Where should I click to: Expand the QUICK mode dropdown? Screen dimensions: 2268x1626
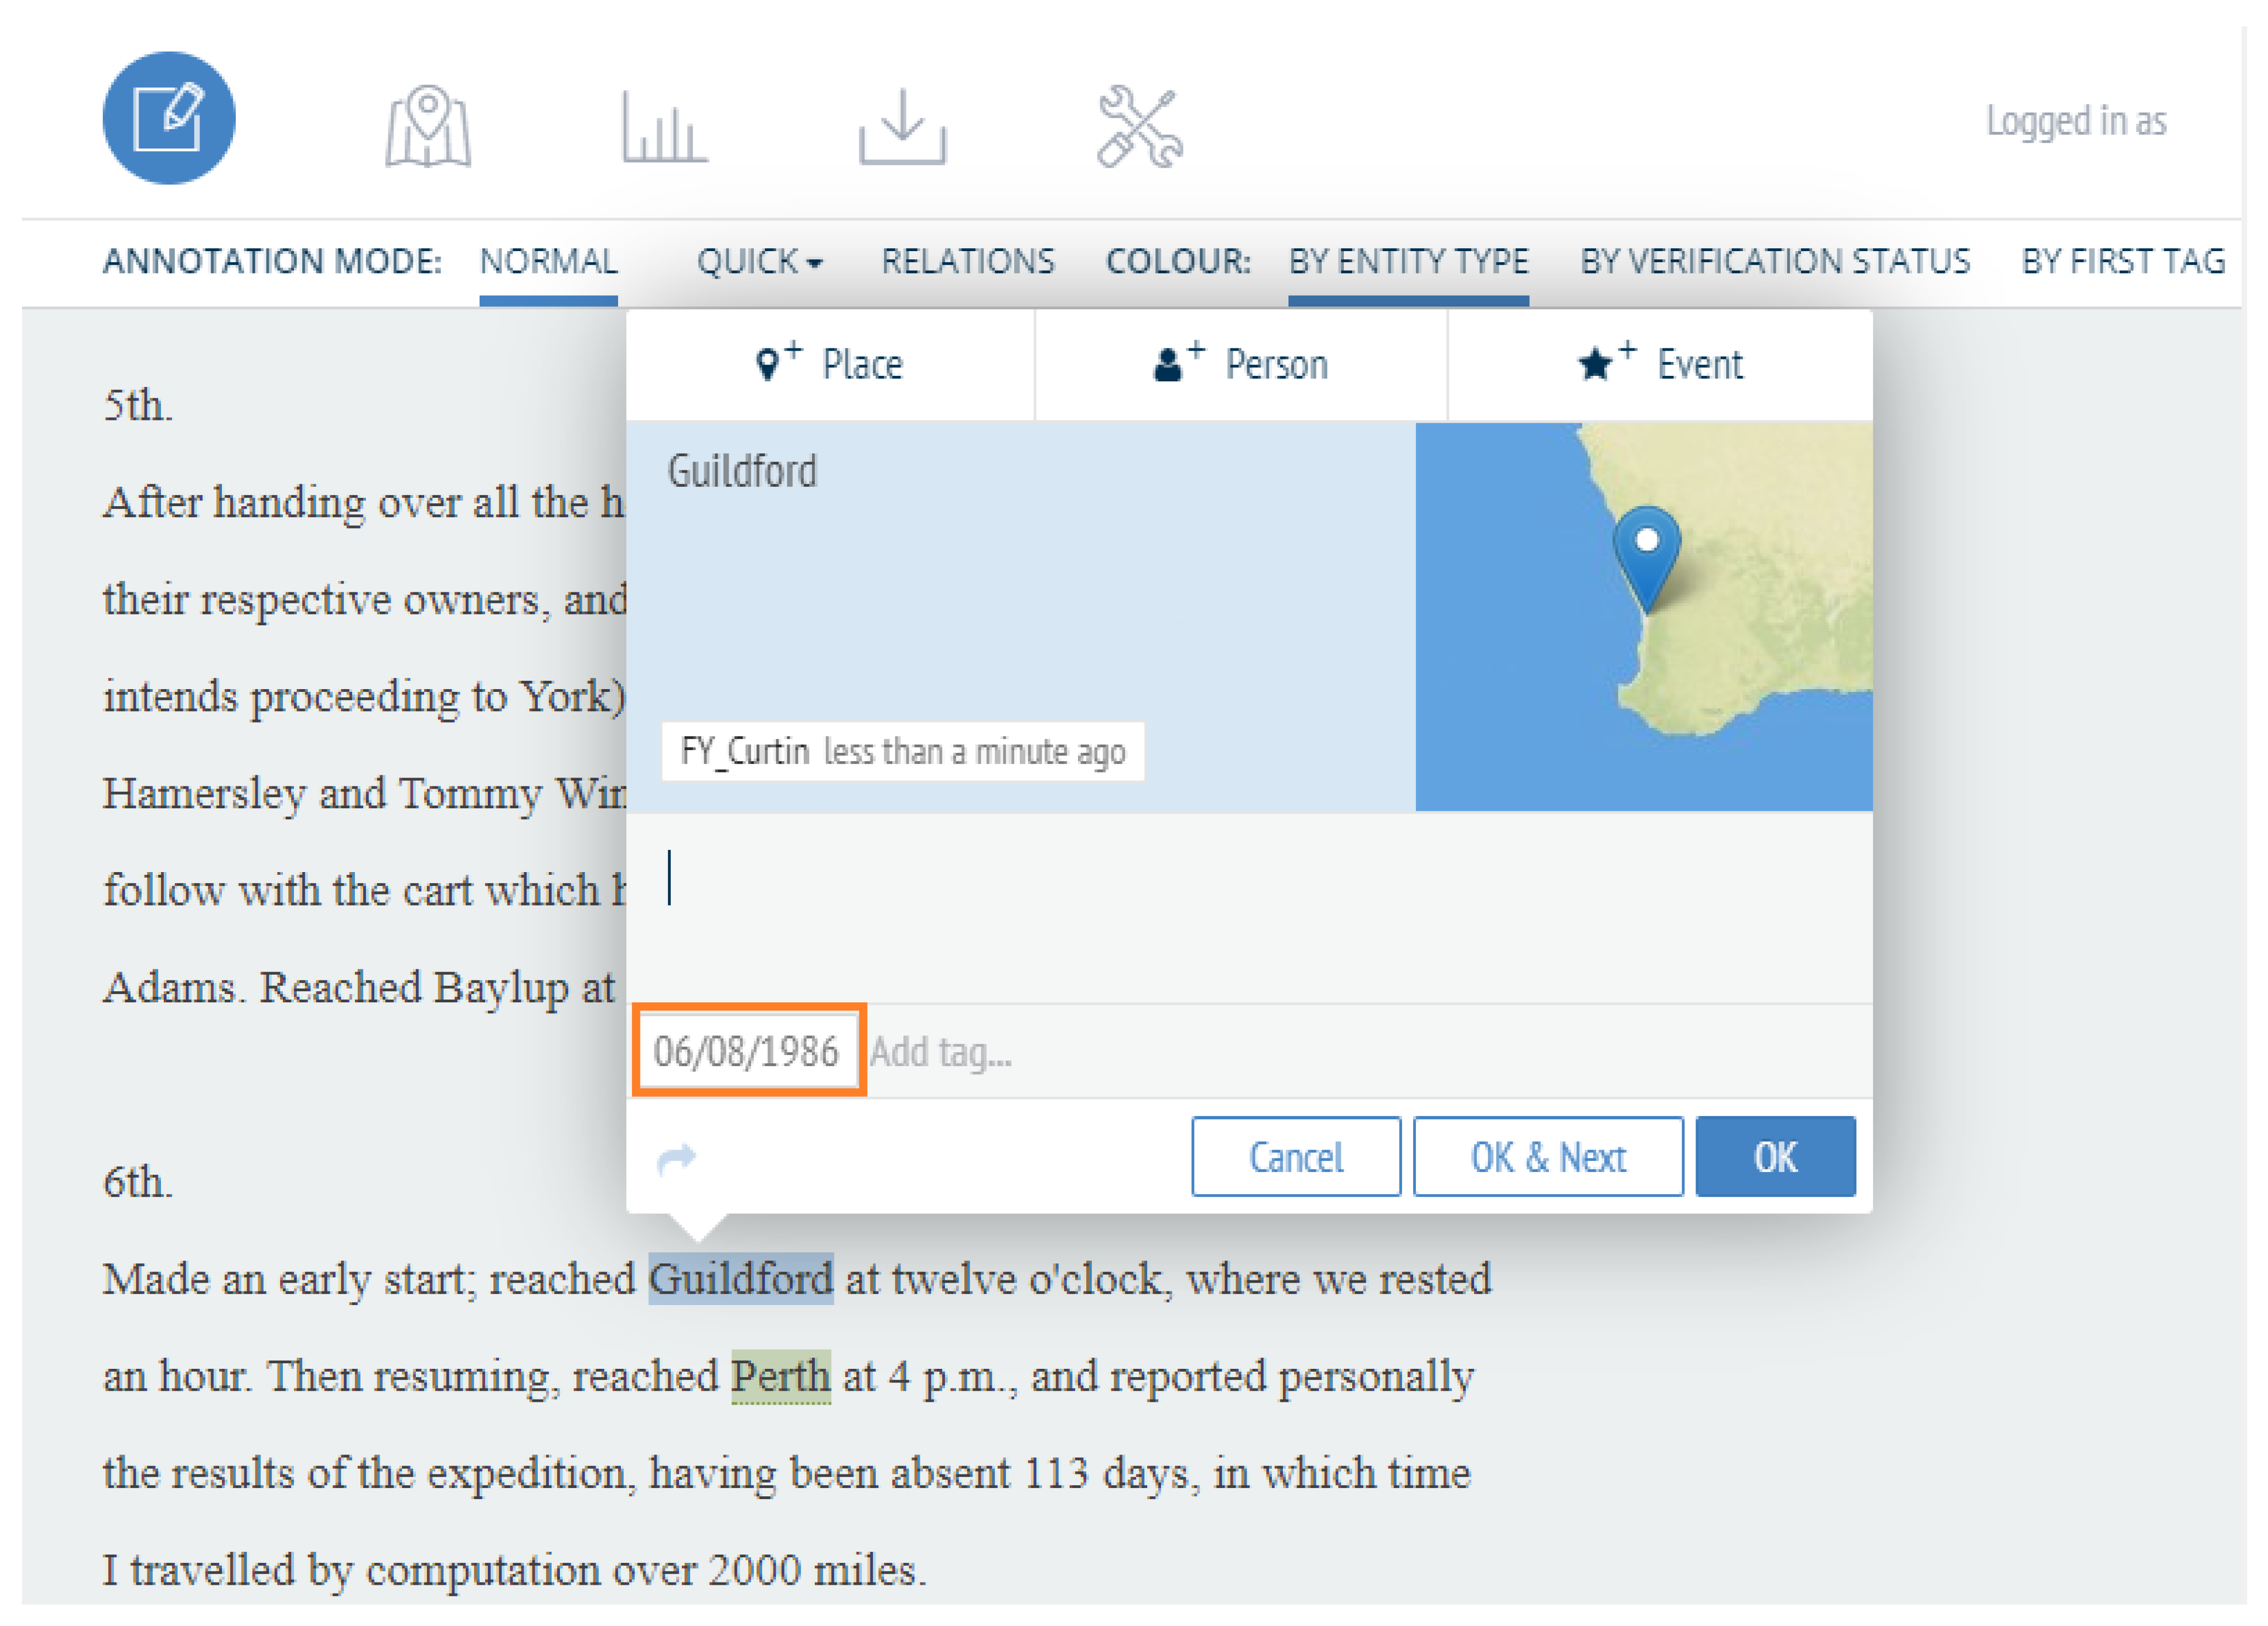[760, 261]
